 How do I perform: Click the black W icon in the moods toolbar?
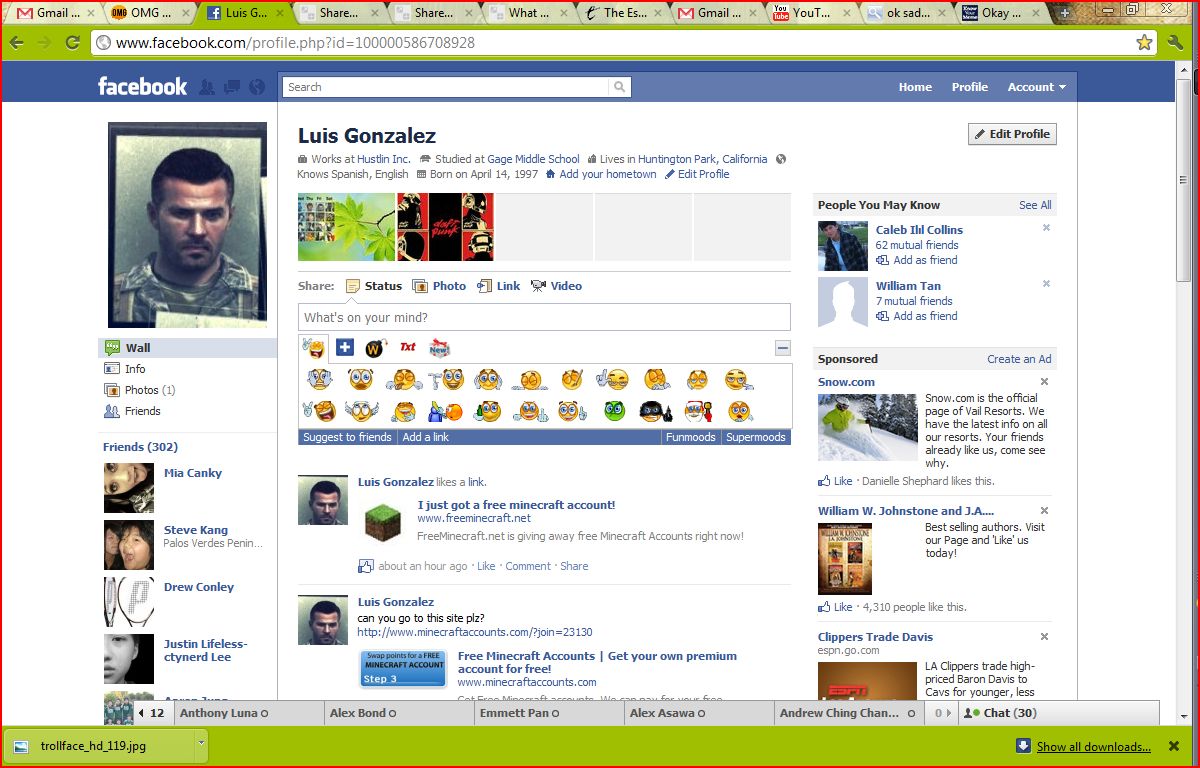(375, 348)
